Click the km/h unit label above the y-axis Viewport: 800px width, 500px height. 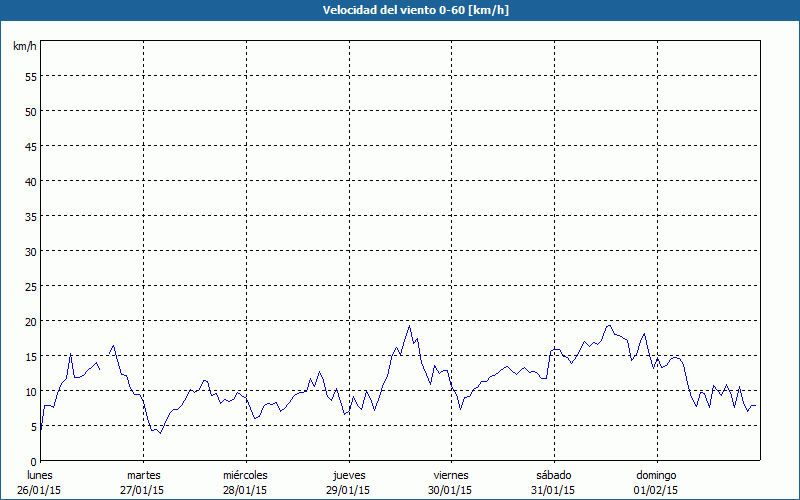pyautogui.click(x=24, y=47)
